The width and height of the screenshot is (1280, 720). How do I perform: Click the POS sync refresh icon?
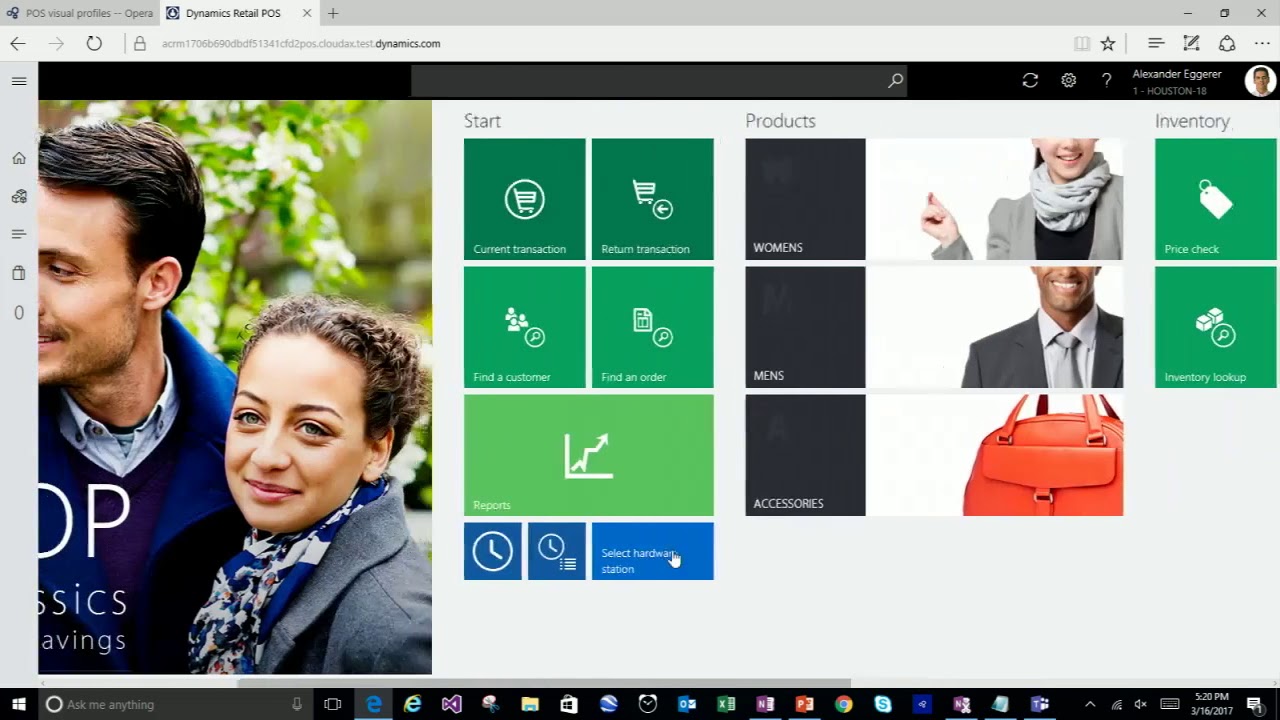coord(1030,80)
